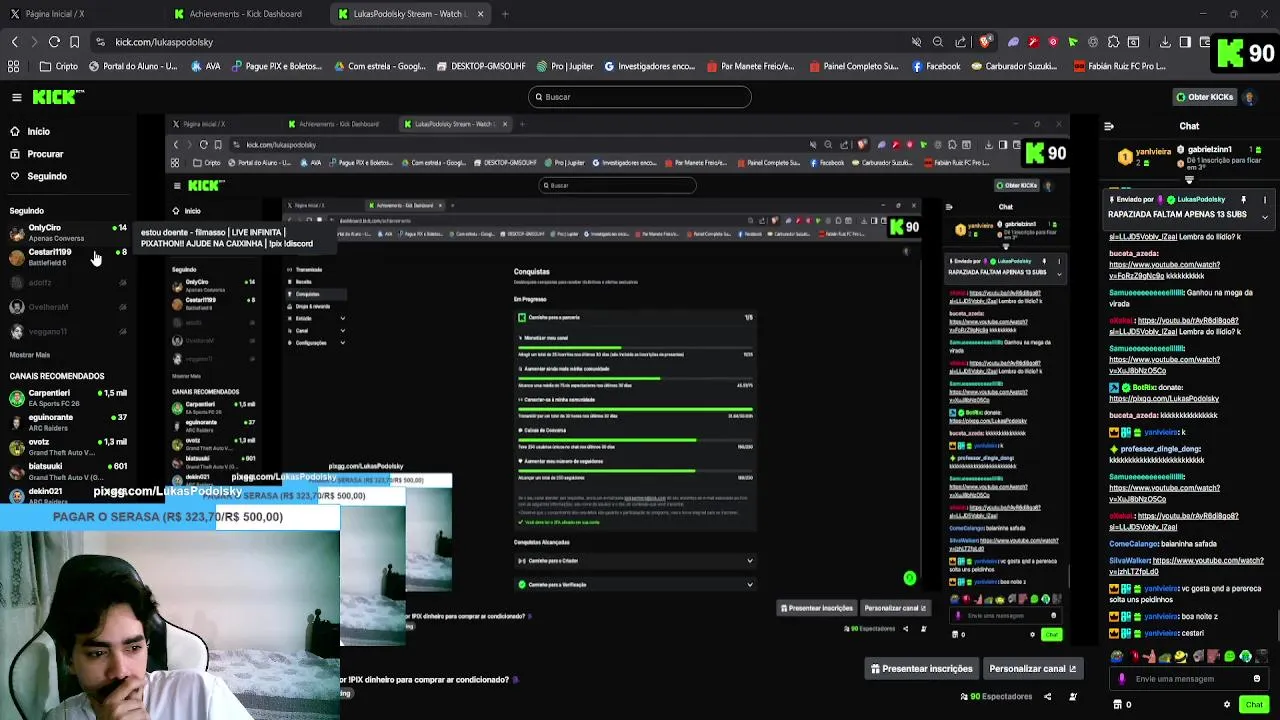
Task: Click the Obter KICKs button
Action: (1204, 97)
